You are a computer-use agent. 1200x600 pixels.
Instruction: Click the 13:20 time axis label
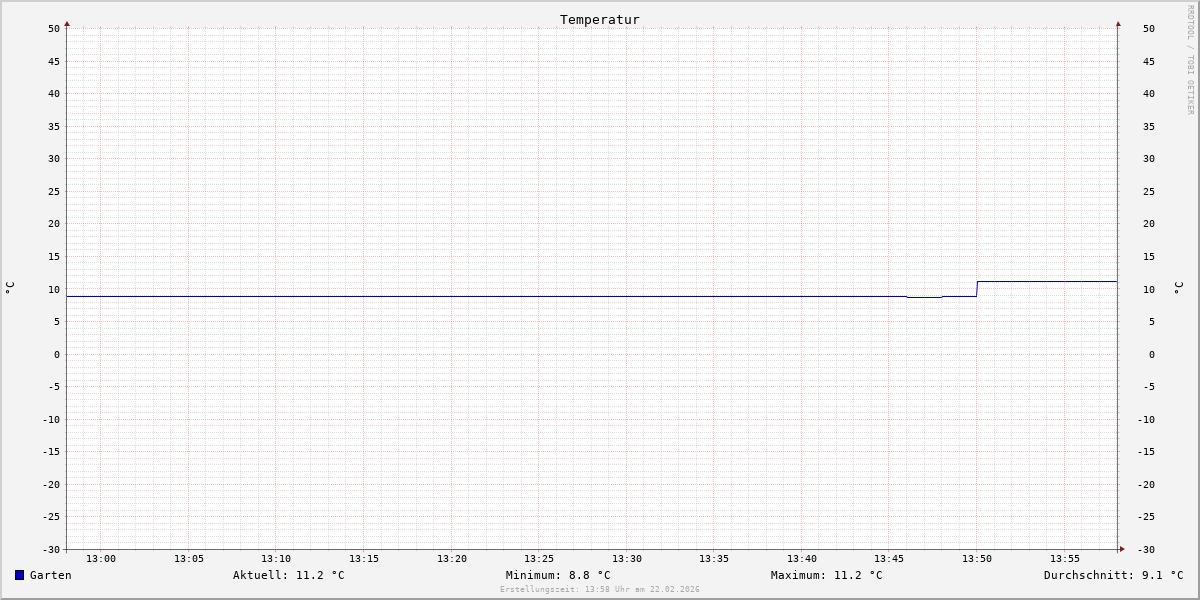452,559
